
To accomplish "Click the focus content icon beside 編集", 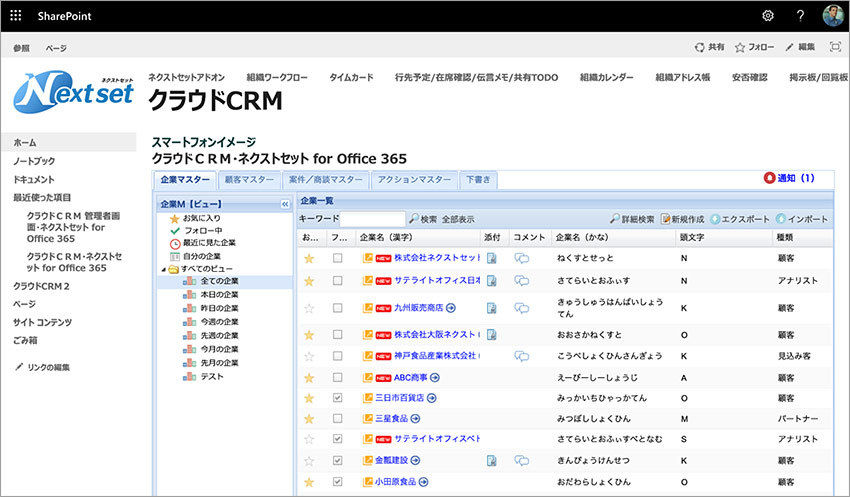I will 835,47.
